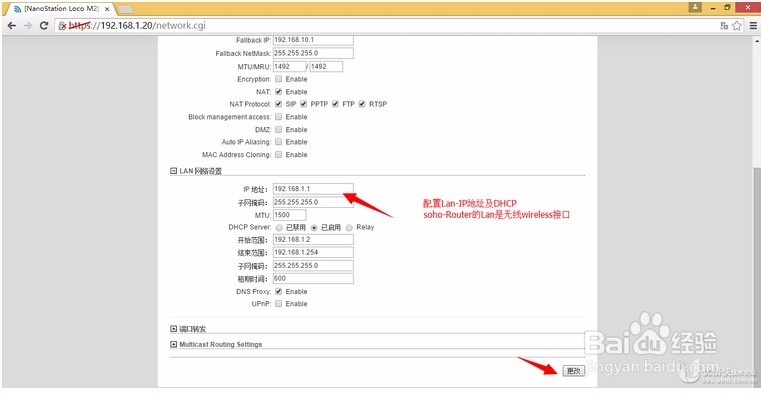Click the MTU value field 1492
Viewport: 761px width, 393px height.
point(289,66)
